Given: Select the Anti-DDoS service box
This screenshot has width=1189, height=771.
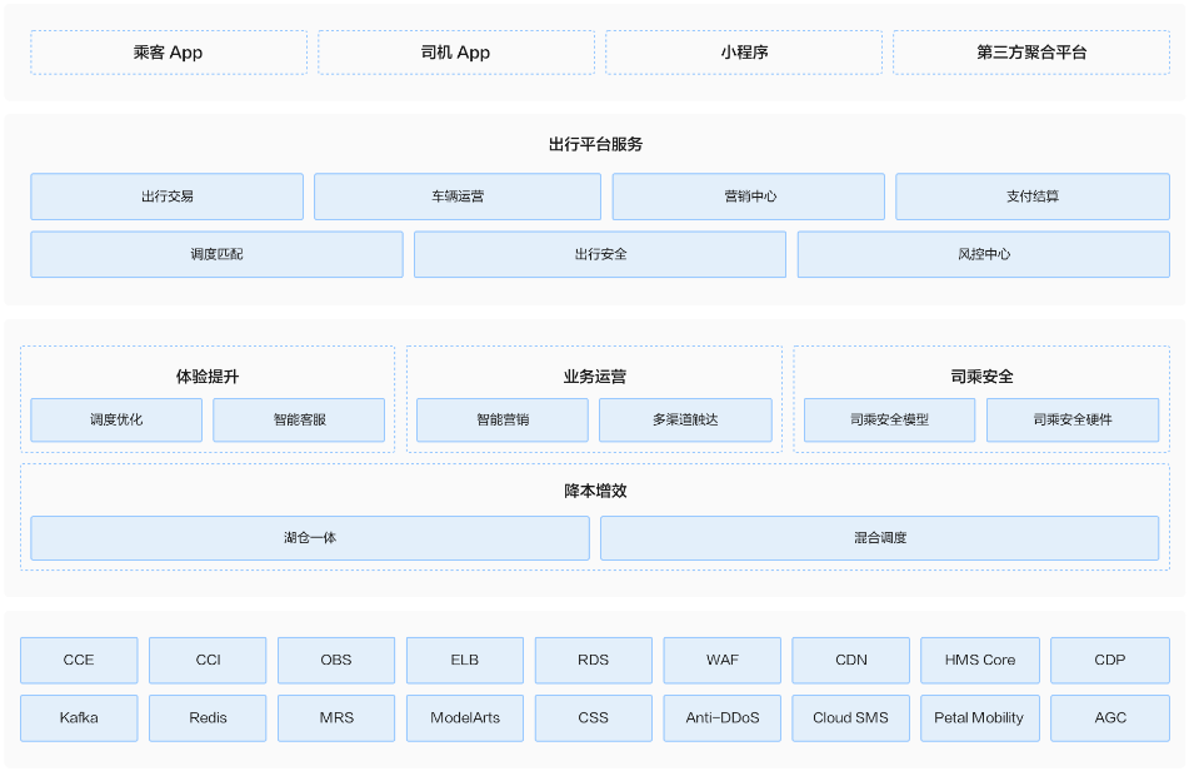Looking at the screenshot, I should (722, 718).
